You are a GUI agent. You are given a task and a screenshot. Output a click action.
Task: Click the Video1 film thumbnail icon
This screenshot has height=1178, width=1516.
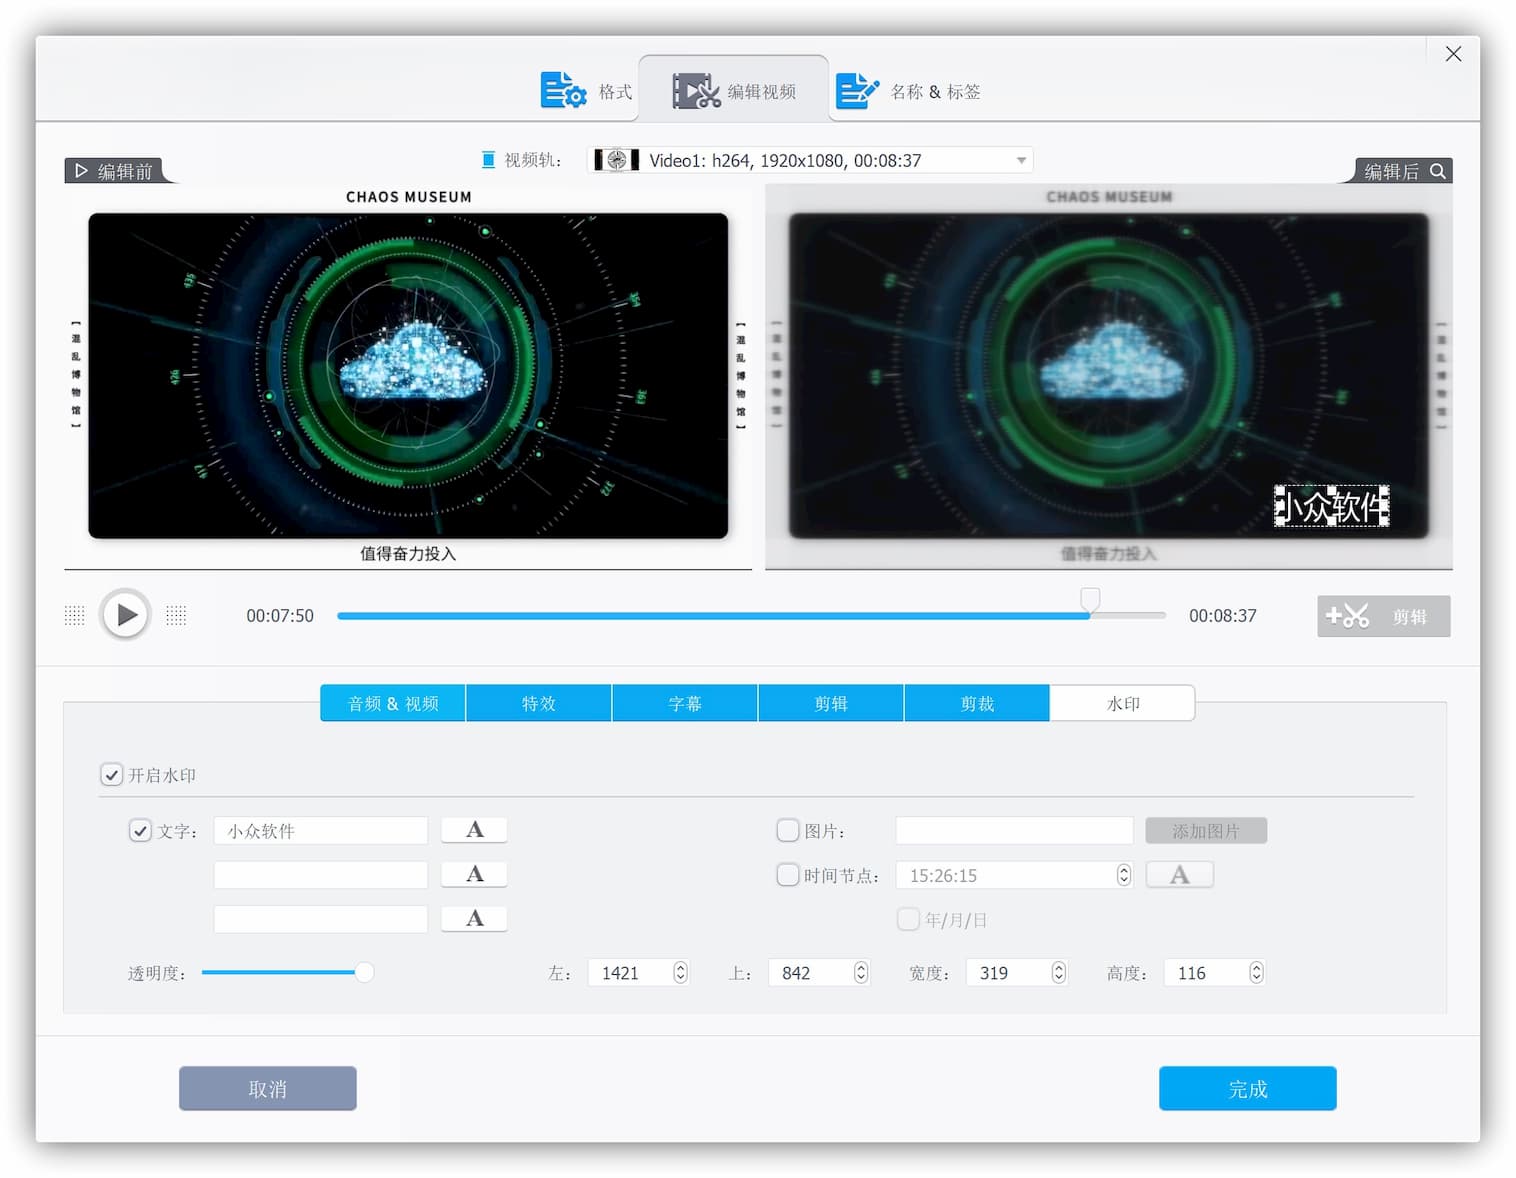click(617, 160)
